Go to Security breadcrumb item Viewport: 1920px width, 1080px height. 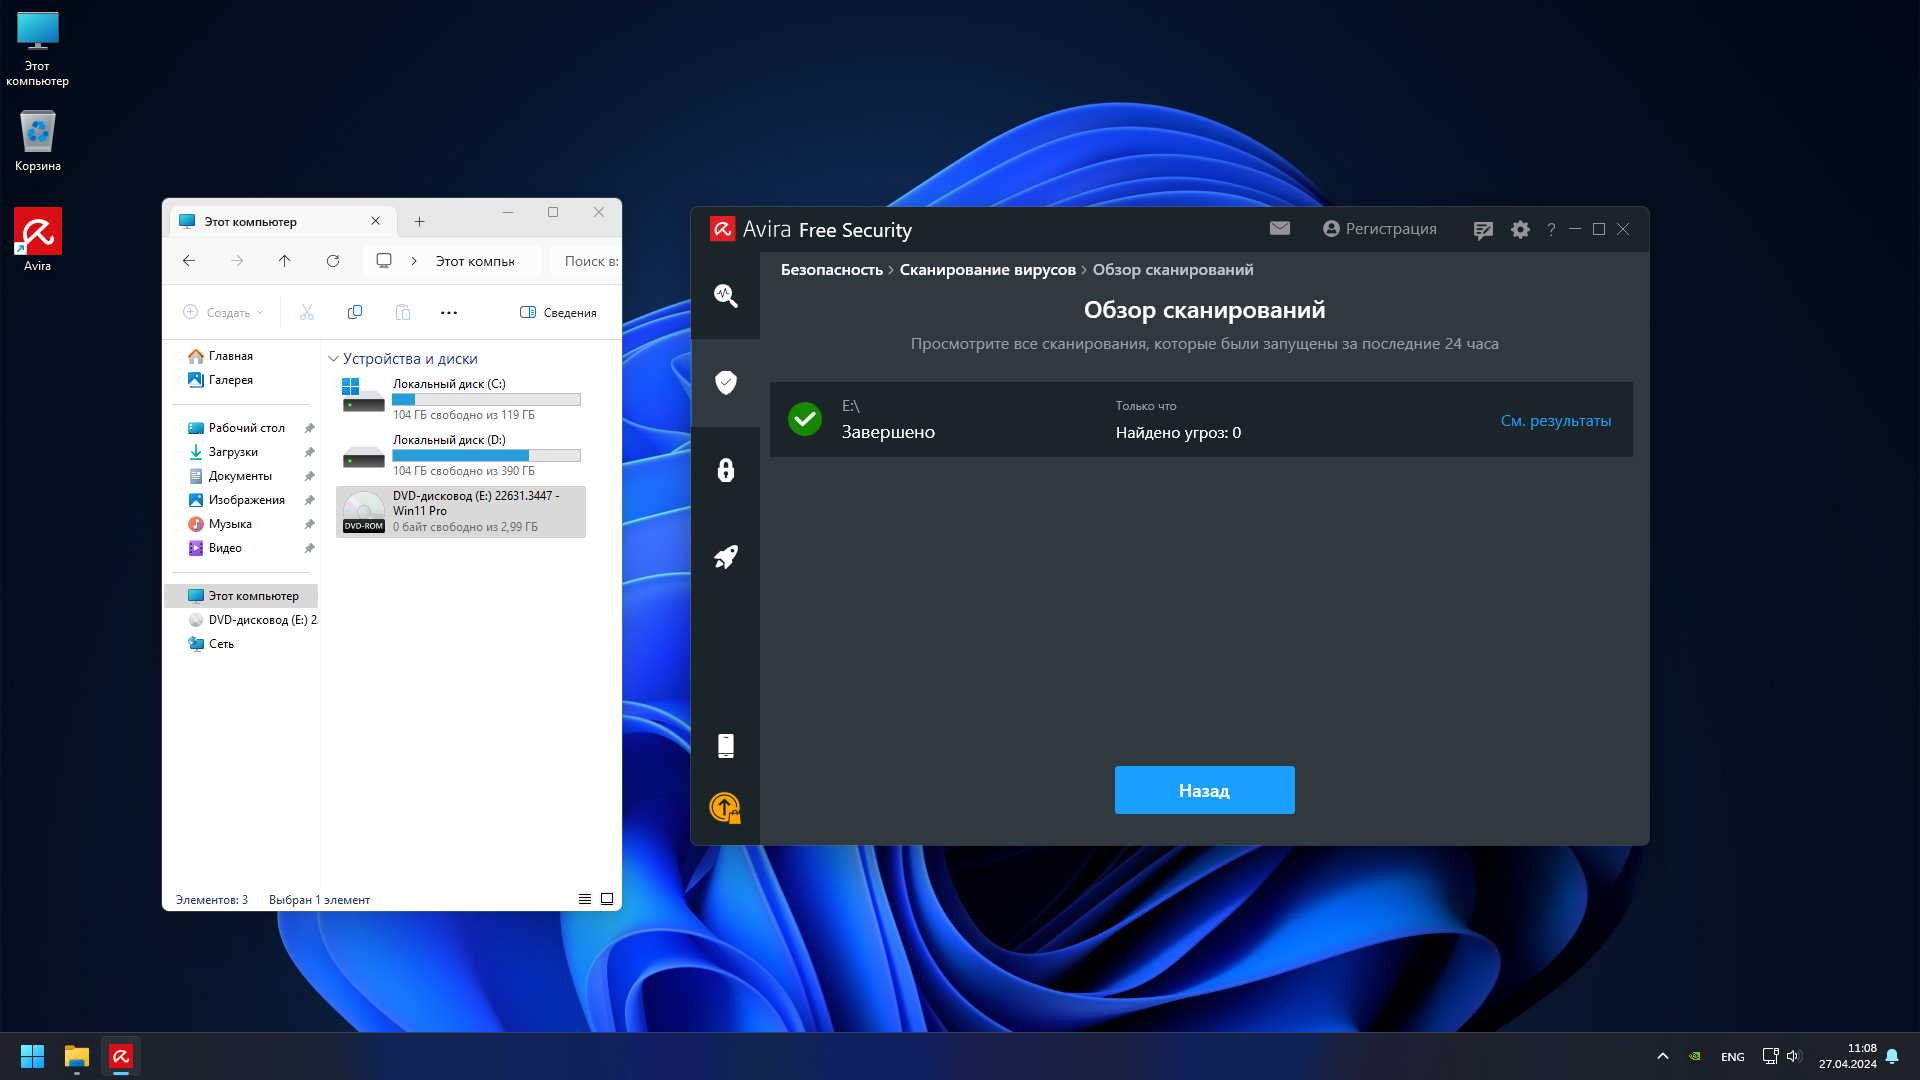pyautogui.click(x=831, y=270)
